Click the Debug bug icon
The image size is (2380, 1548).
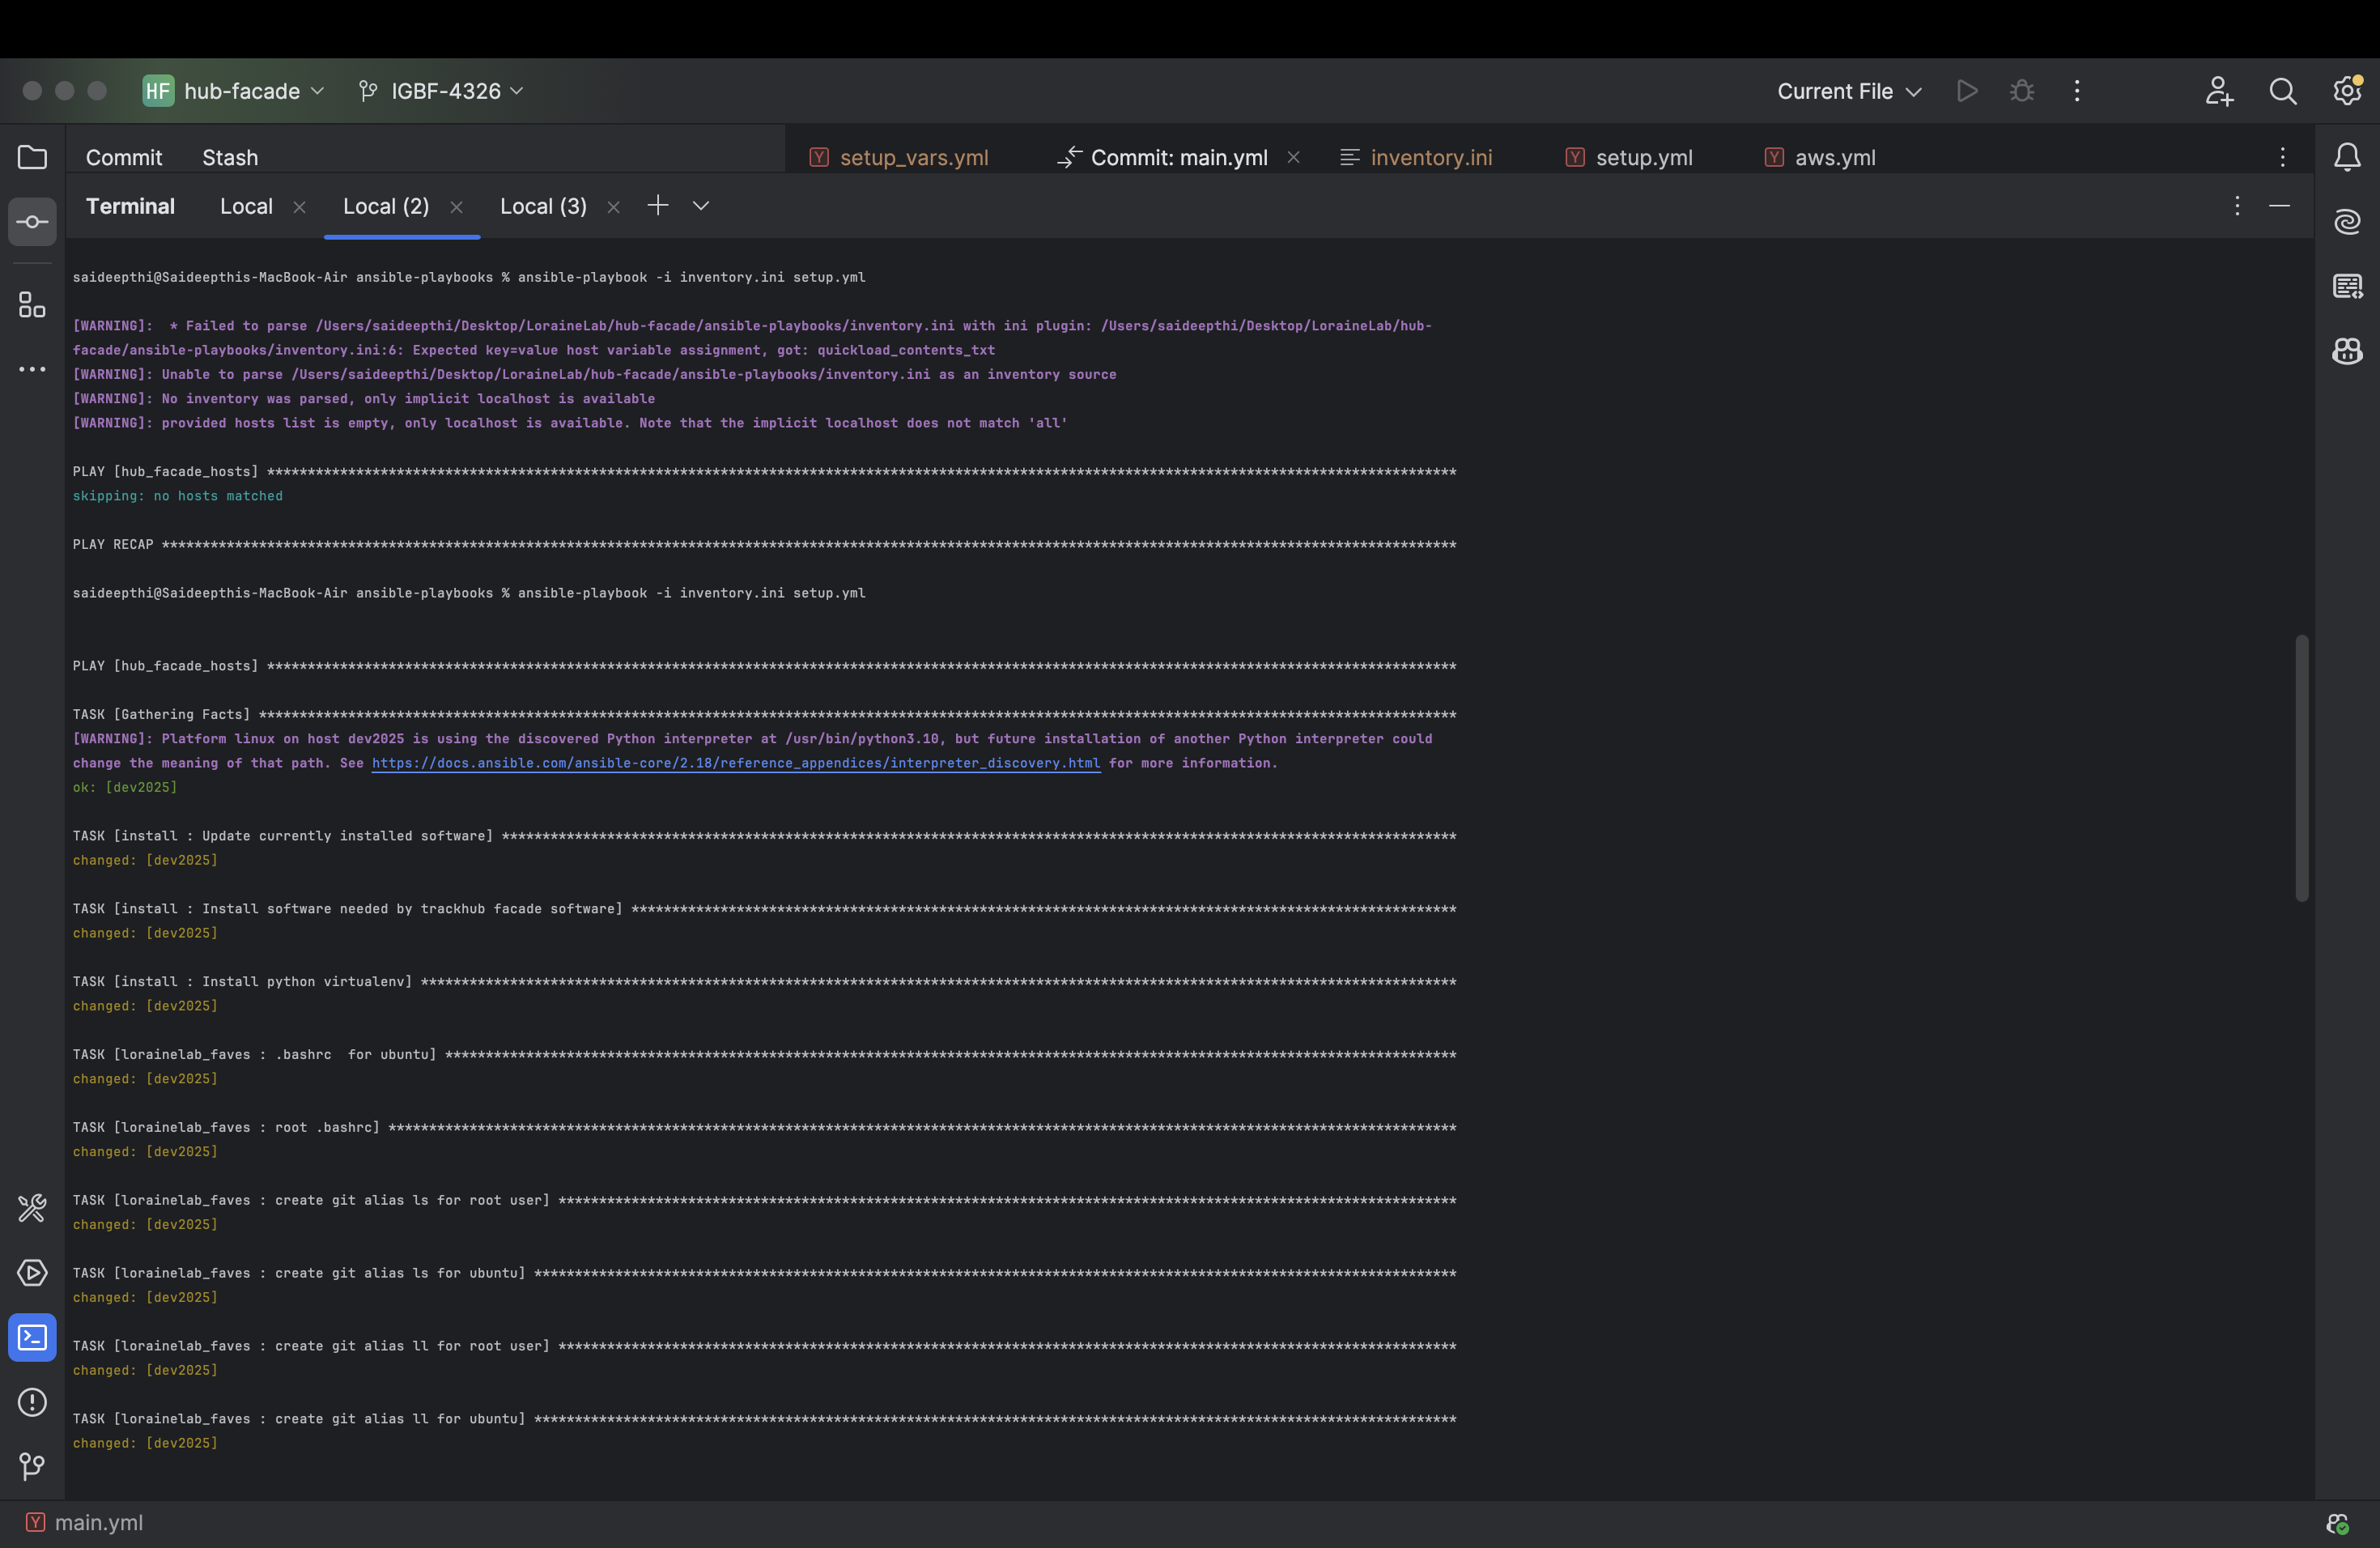2021,91
